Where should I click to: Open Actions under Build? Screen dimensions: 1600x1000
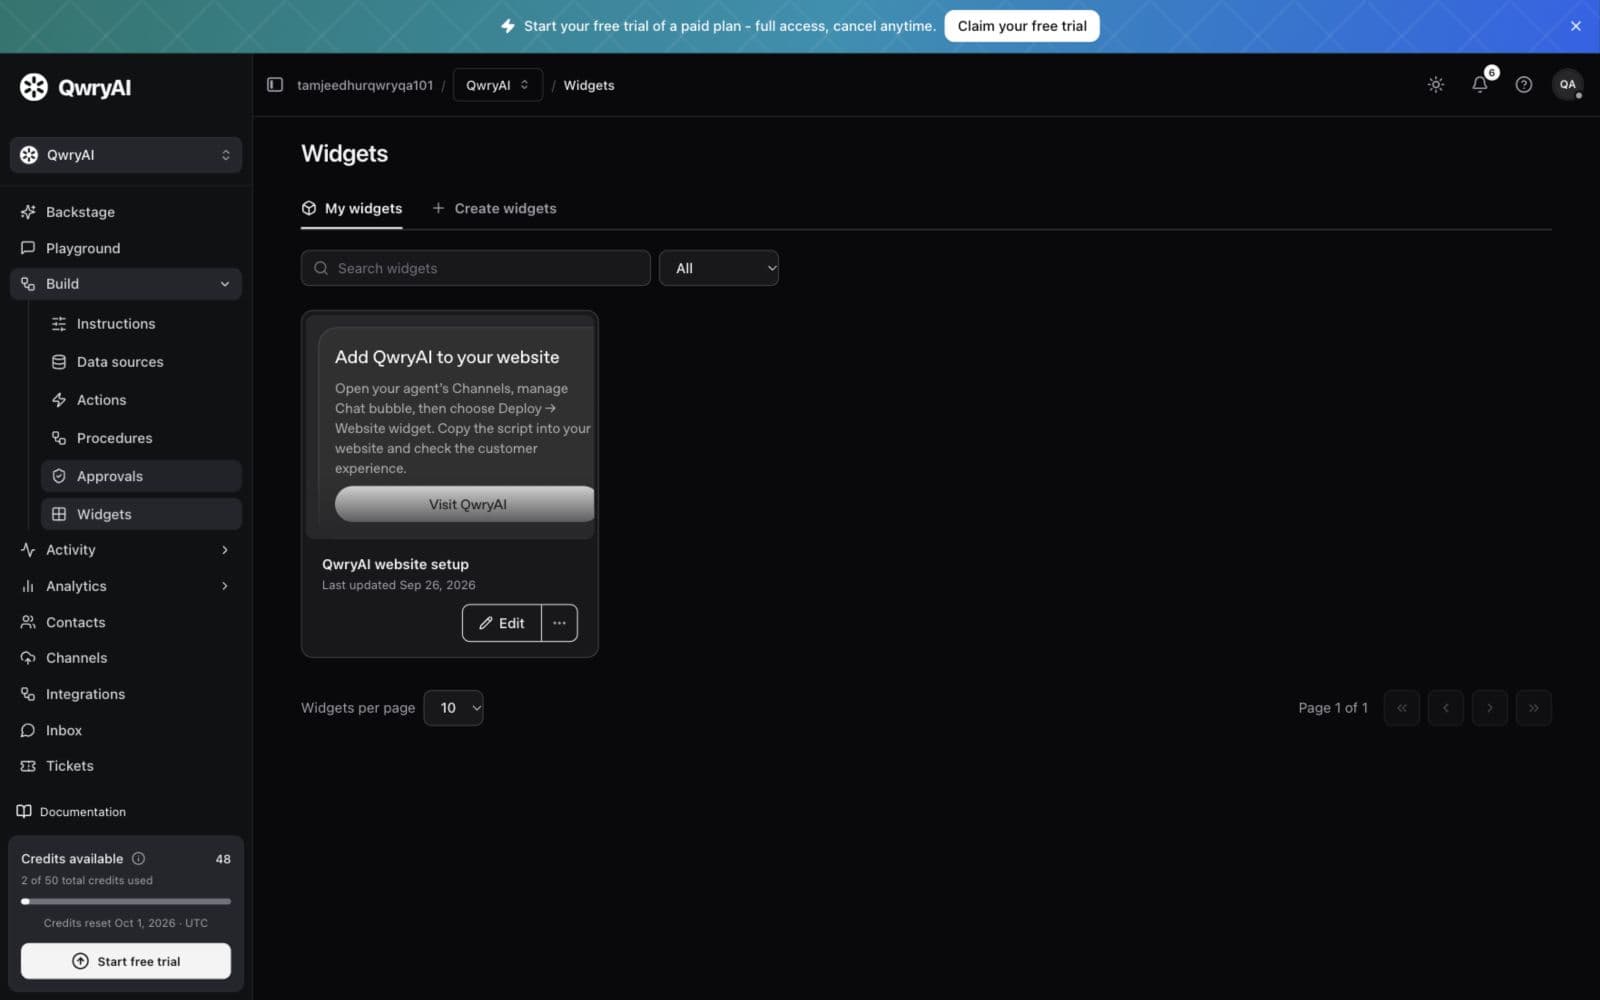[141, 400]
